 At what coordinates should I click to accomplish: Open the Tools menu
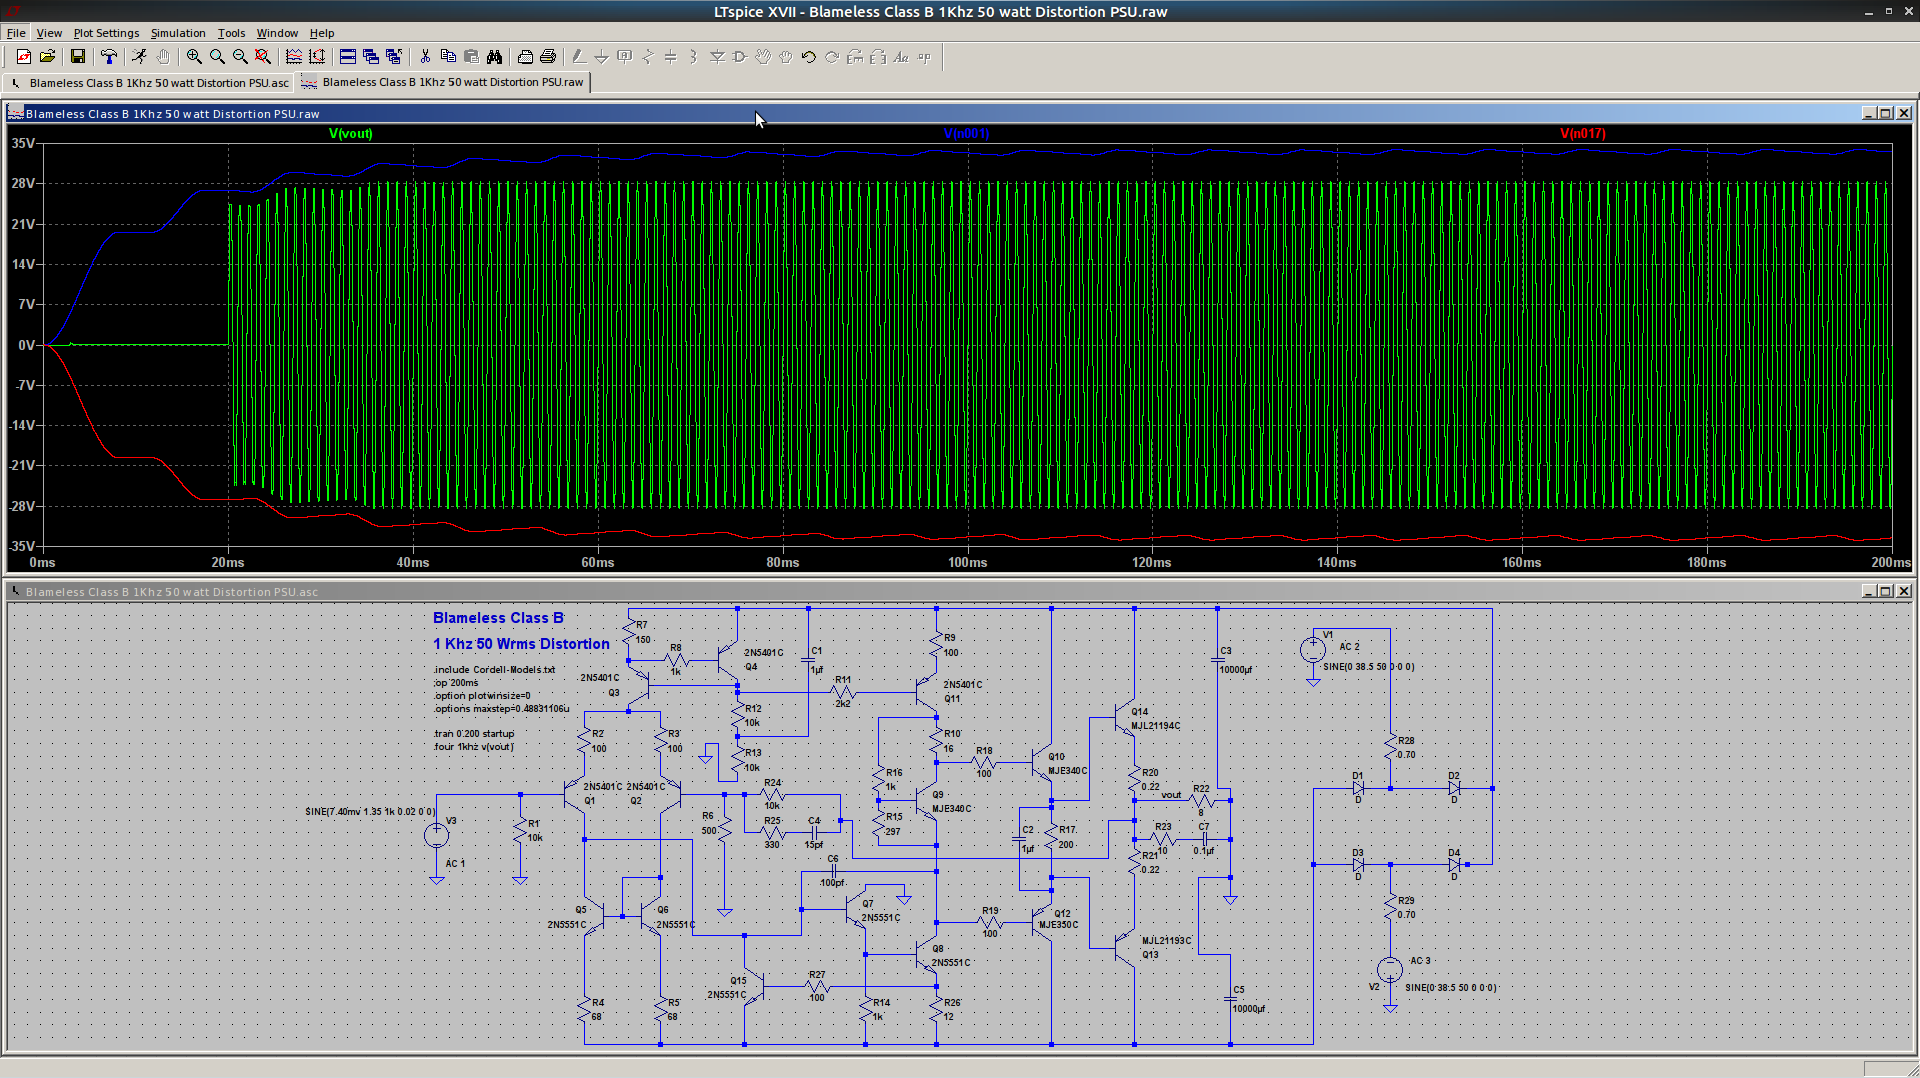coord(231,33)
